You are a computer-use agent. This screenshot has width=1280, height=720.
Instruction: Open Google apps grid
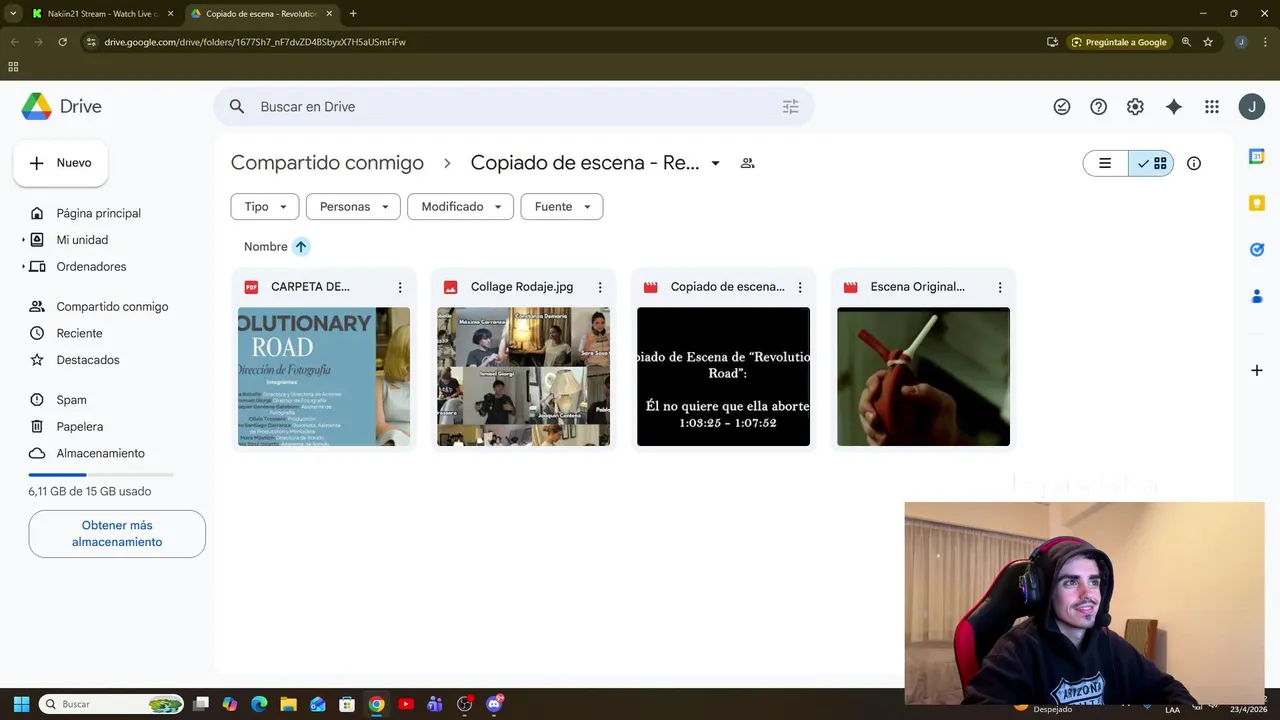tap(1212, 107)
